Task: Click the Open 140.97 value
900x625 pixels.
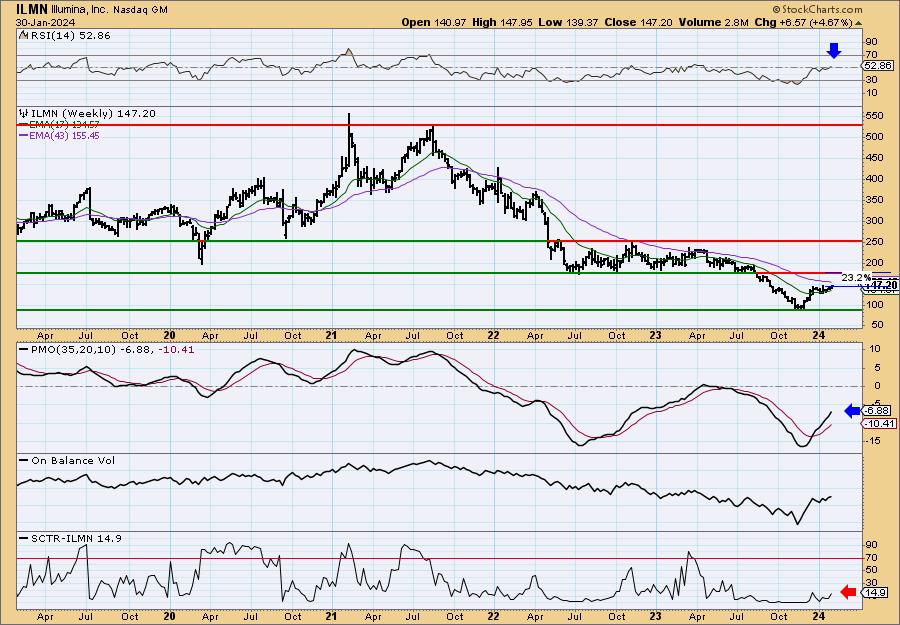Action: click(x=435, y=22)
